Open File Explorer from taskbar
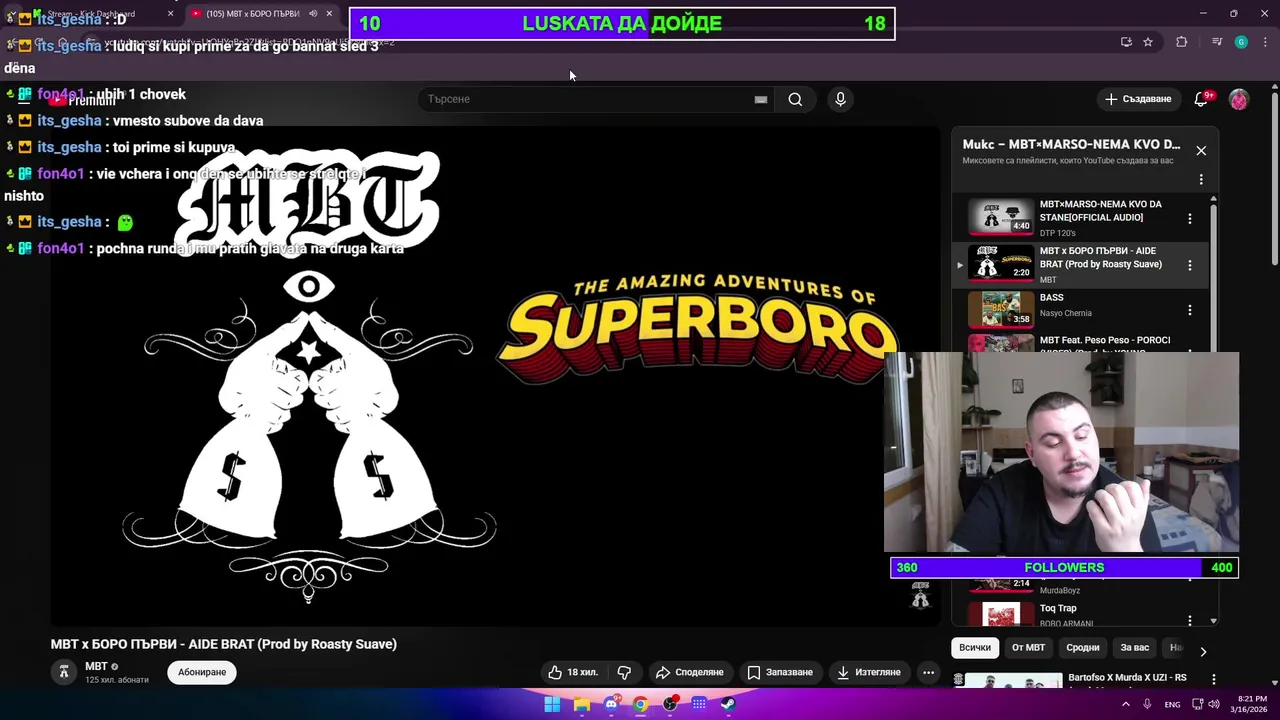Screen dimensions: 1280x720 (581, 704)
